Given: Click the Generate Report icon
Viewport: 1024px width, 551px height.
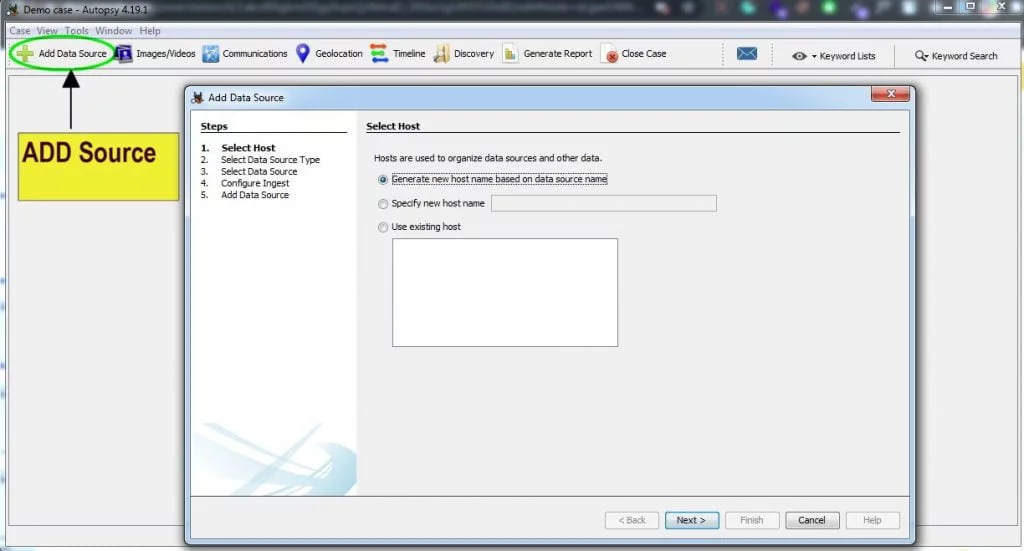Looking at the screenshot, I should (x=509, y=54).
